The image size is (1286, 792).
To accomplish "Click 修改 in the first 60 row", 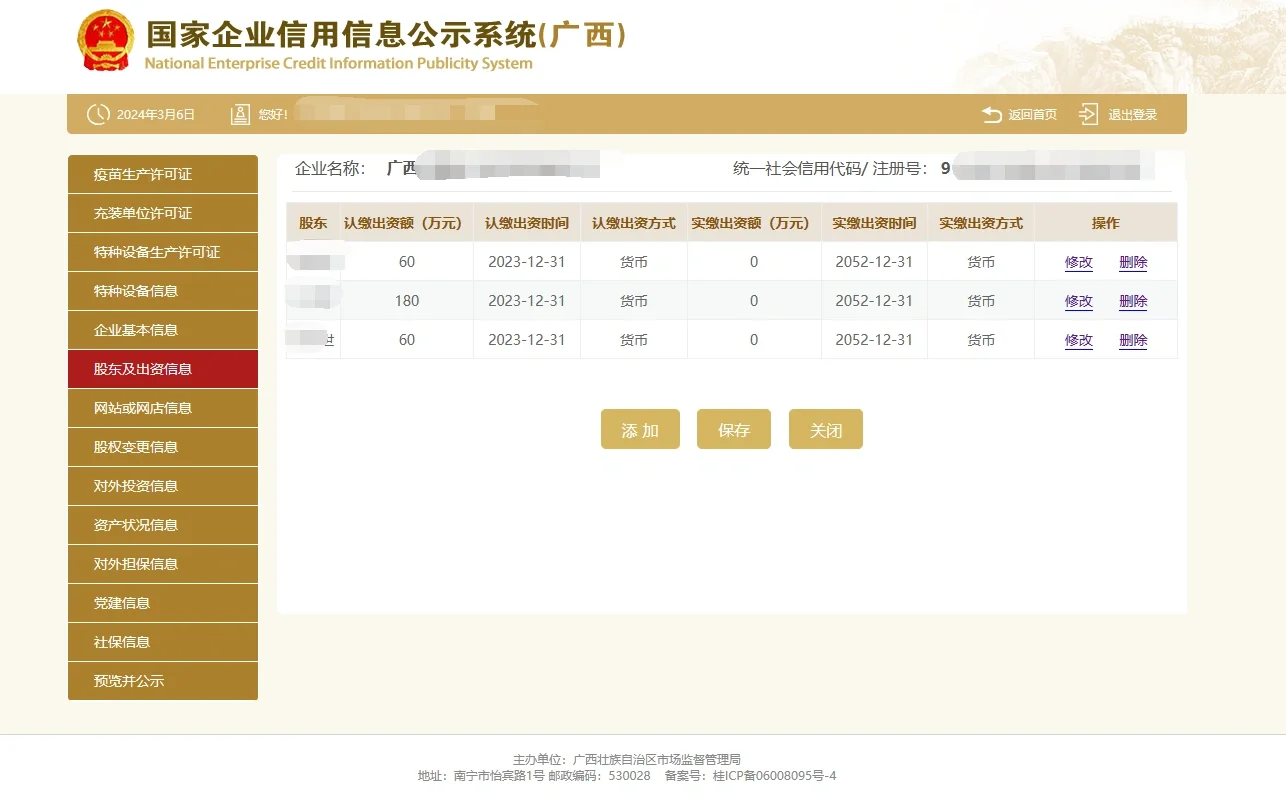I will (x=1079, y=263).
